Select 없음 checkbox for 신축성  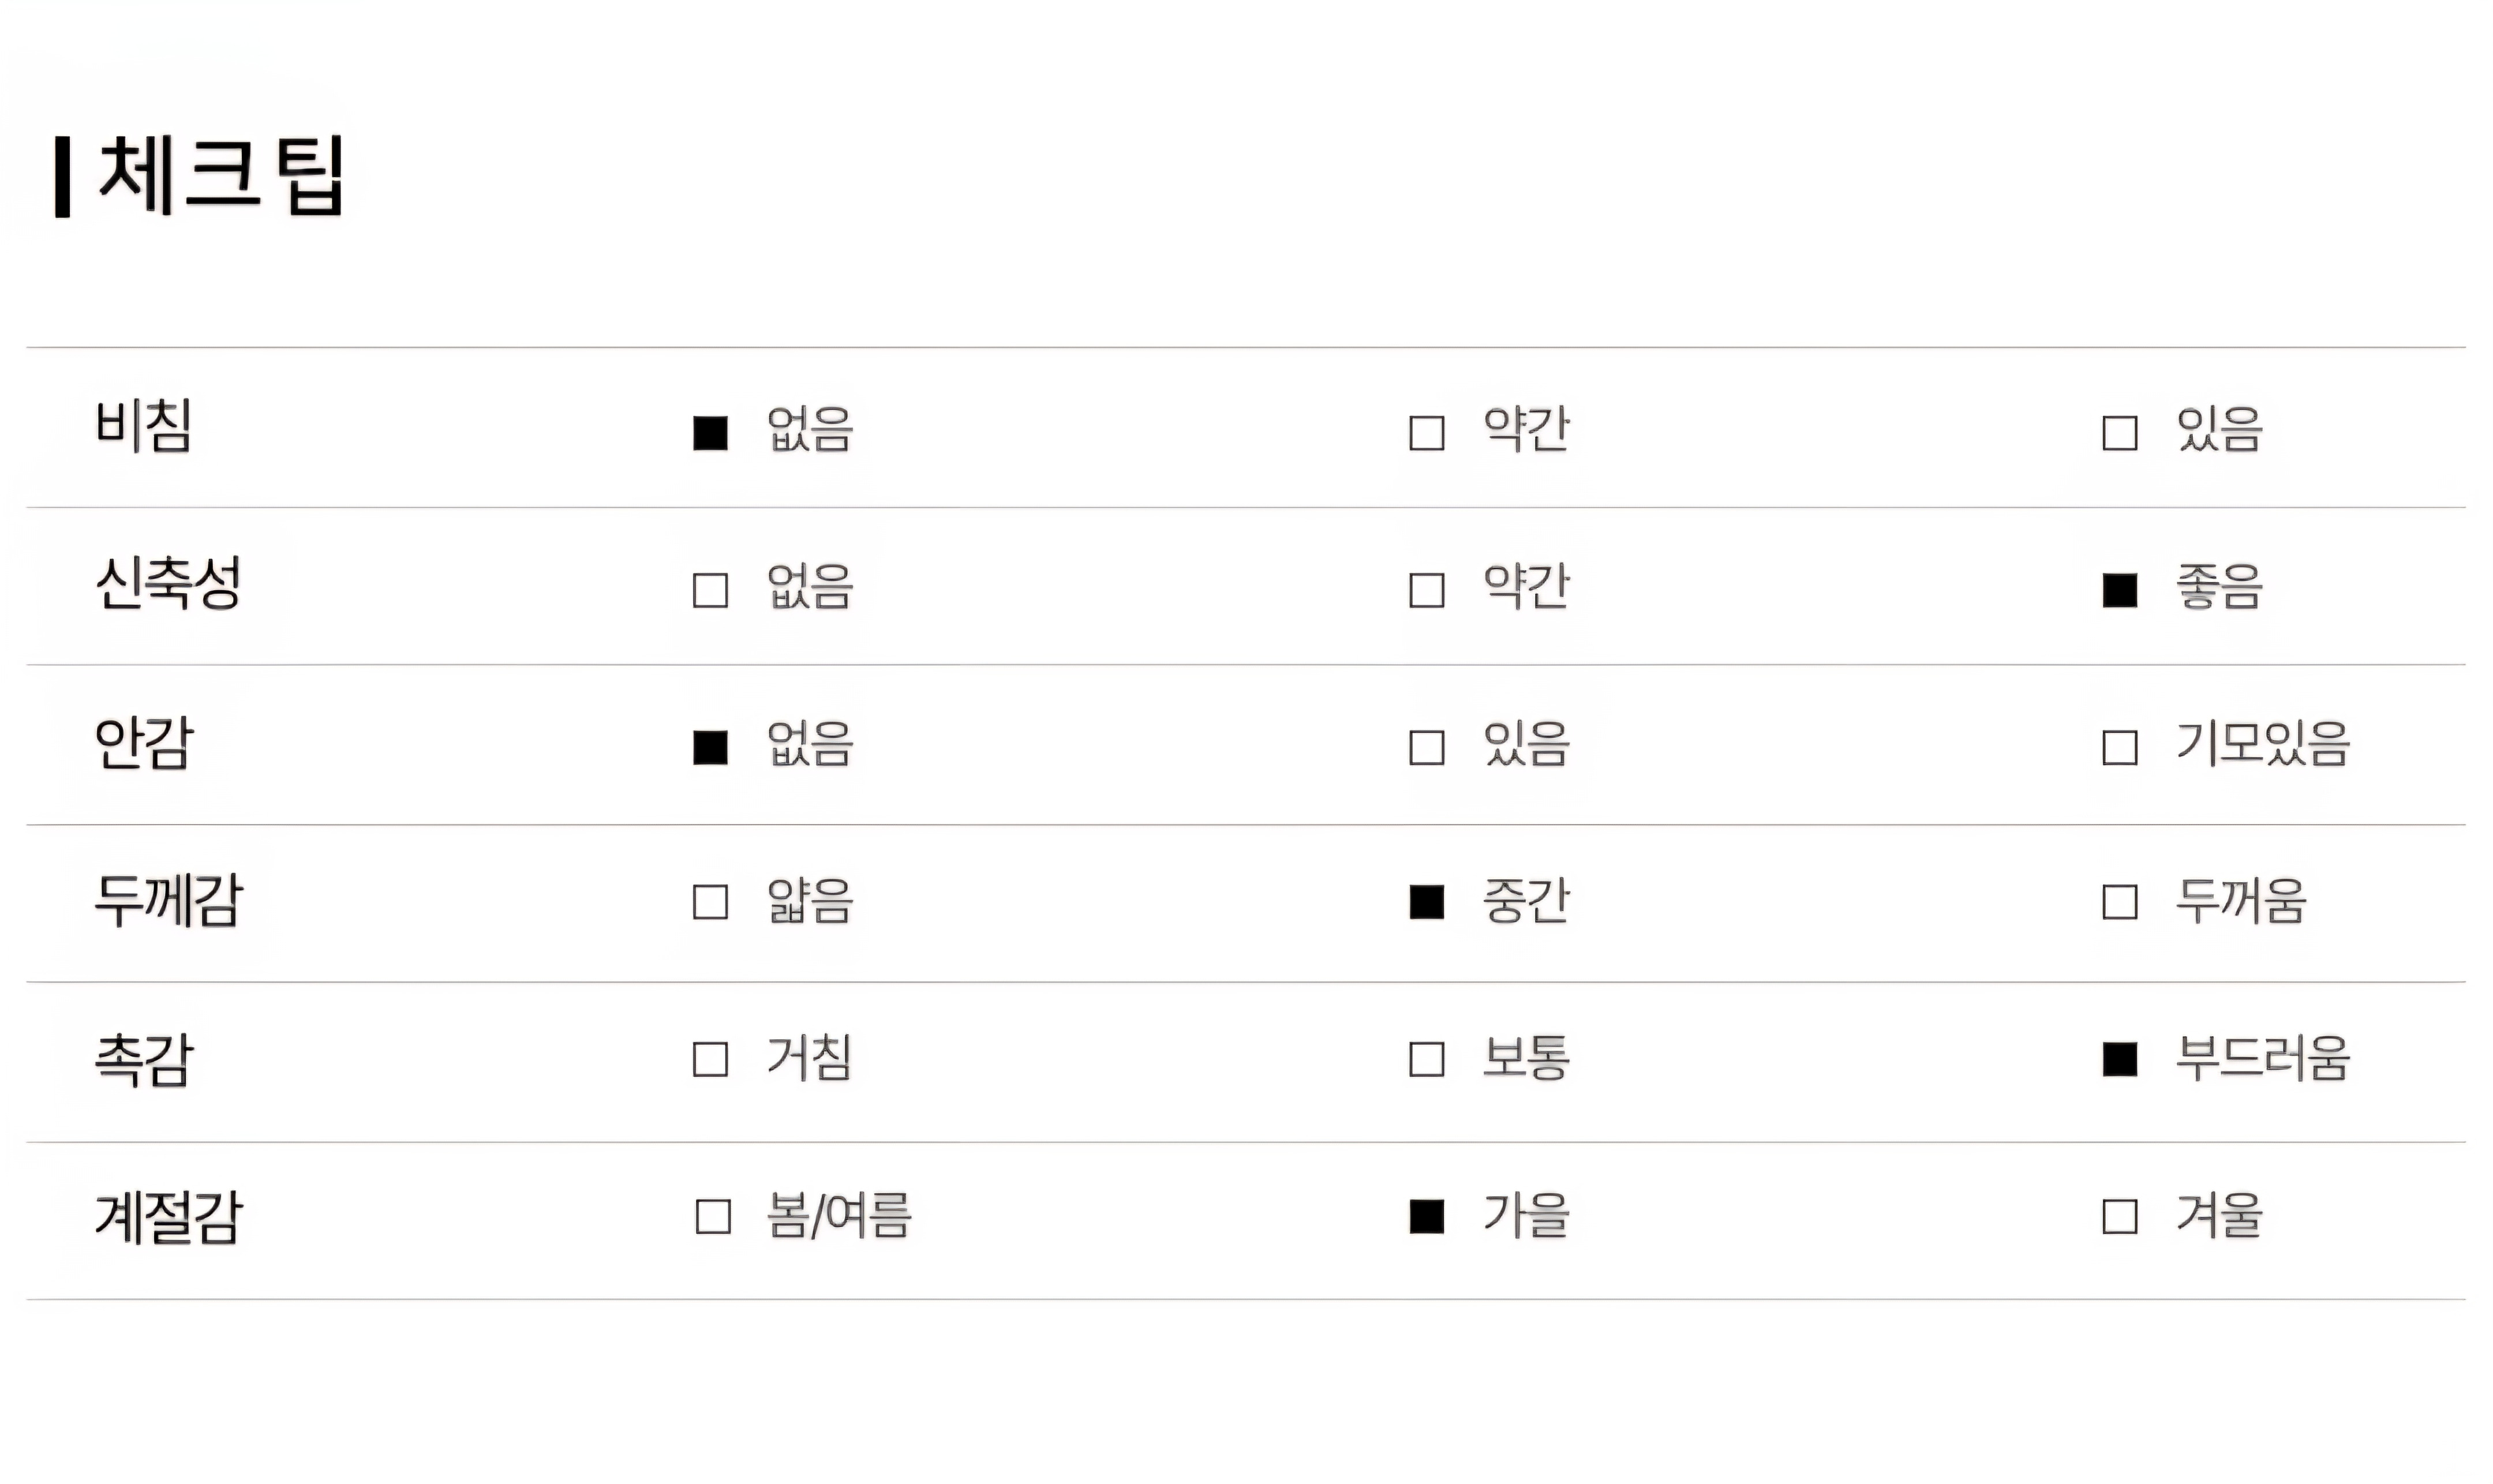click(x=710, y=590)
